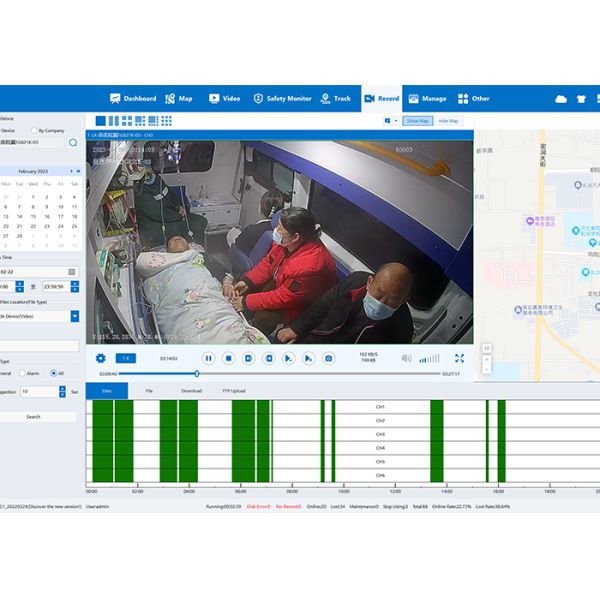
Task: Click the Search button
Action: [34, 416]
